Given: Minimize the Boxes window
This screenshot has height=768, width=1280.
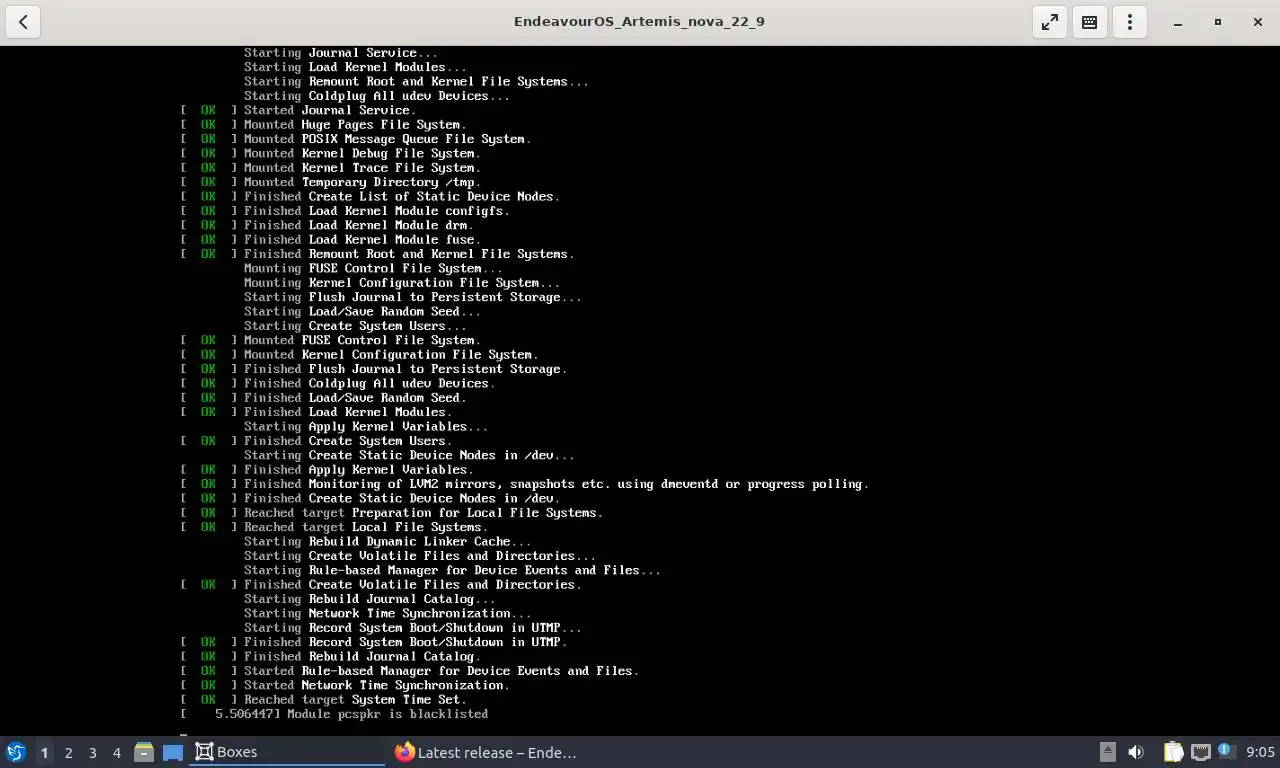Looking at the screenshot, I should [x=1178, y=22].
